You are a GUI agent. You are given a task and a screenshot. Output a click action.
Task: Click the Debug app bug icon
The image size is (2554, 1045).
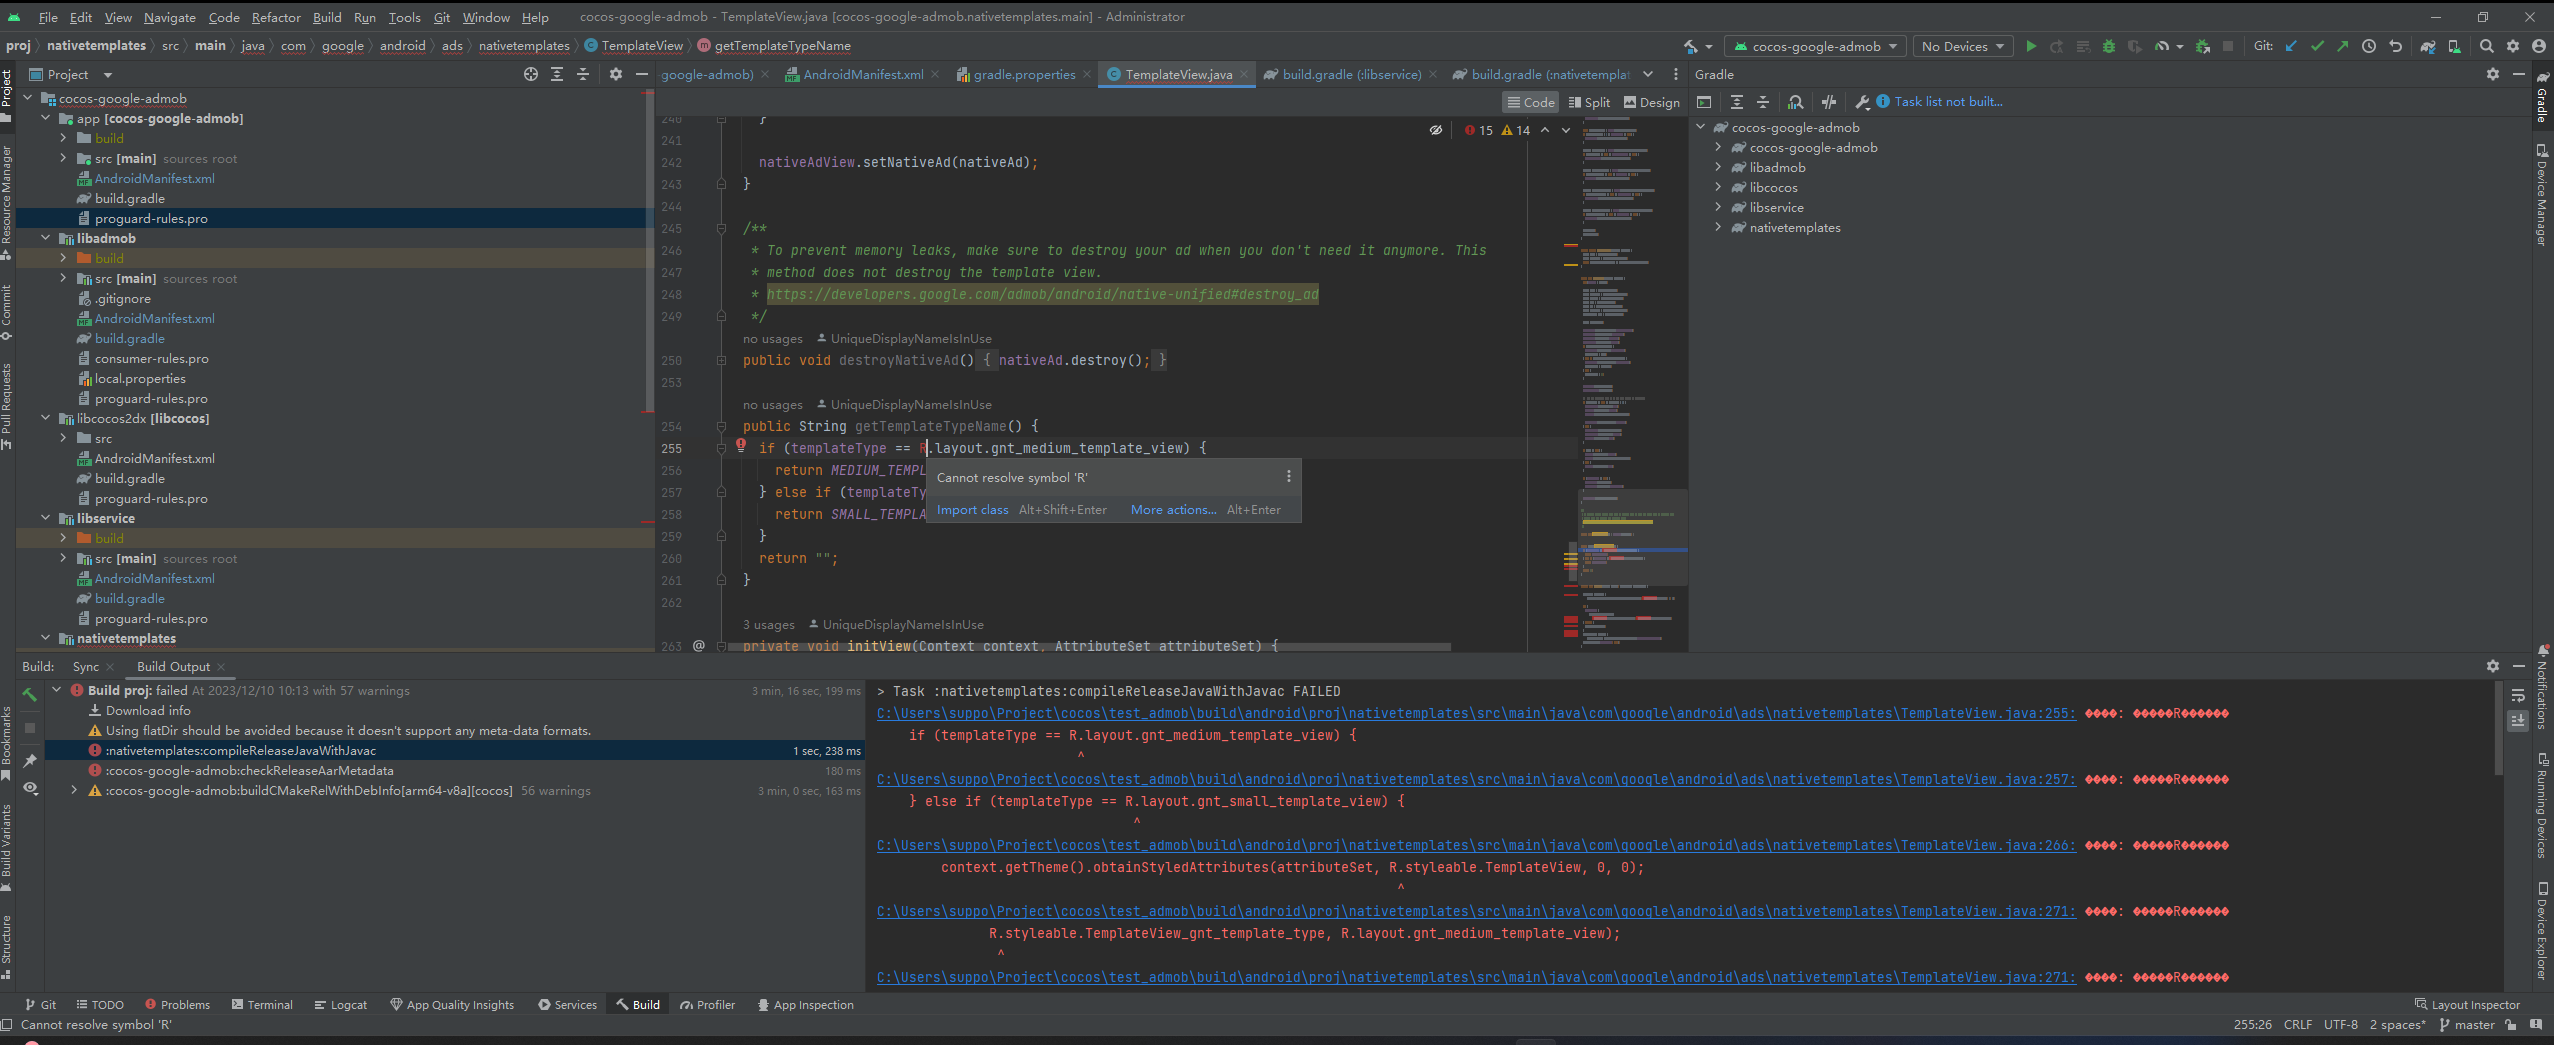point(2109,46)
